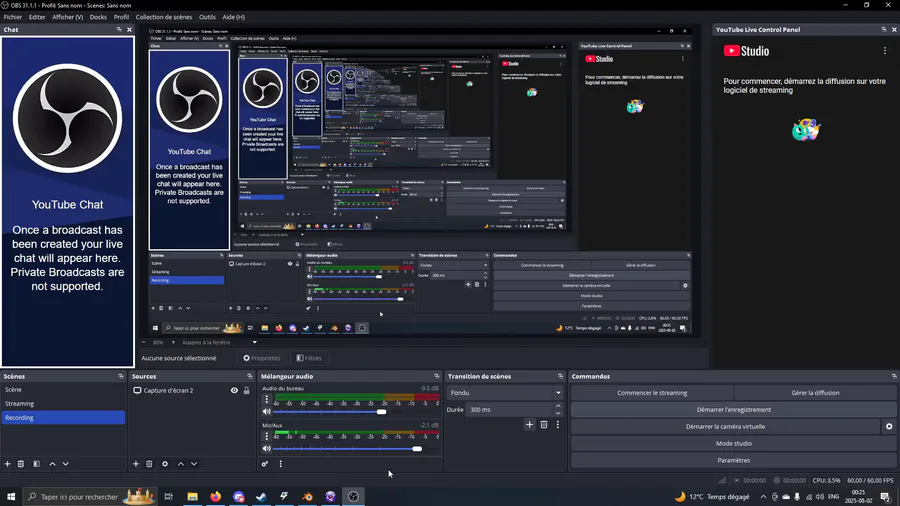
Task: Open Mic/Aux options three-dot menu
Action: pos(266,436)
